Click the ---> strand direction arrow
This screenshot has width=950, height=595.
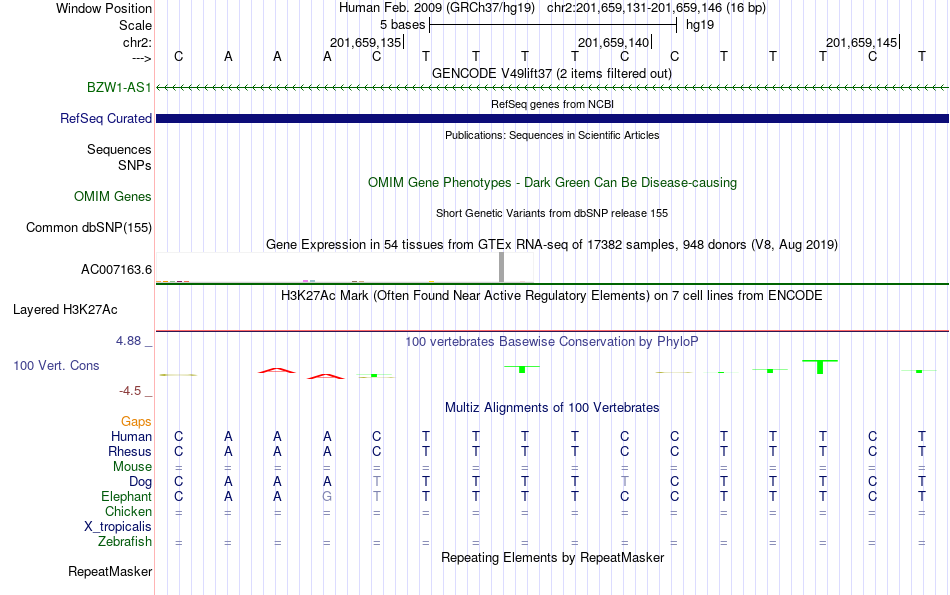141,58
